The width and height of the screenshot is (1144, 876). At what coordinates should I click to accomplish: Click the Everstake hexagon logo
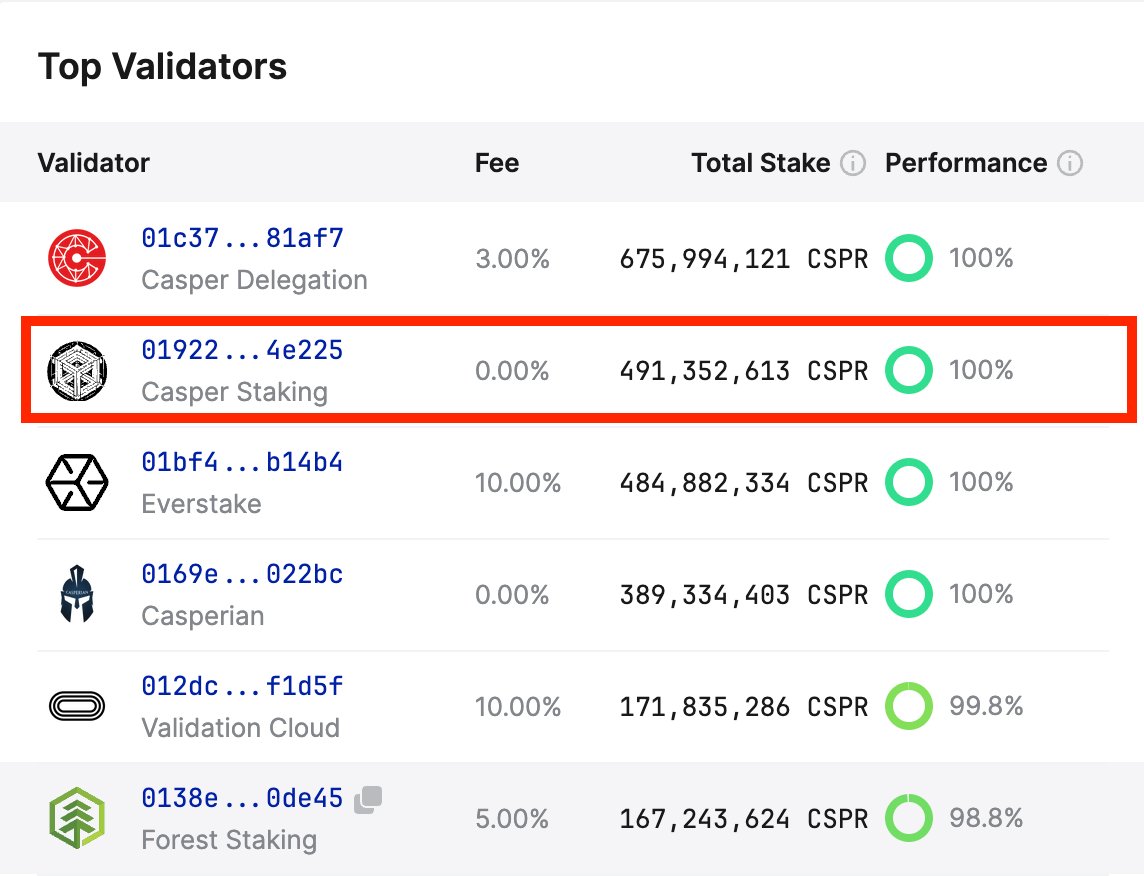click(77, 482)
